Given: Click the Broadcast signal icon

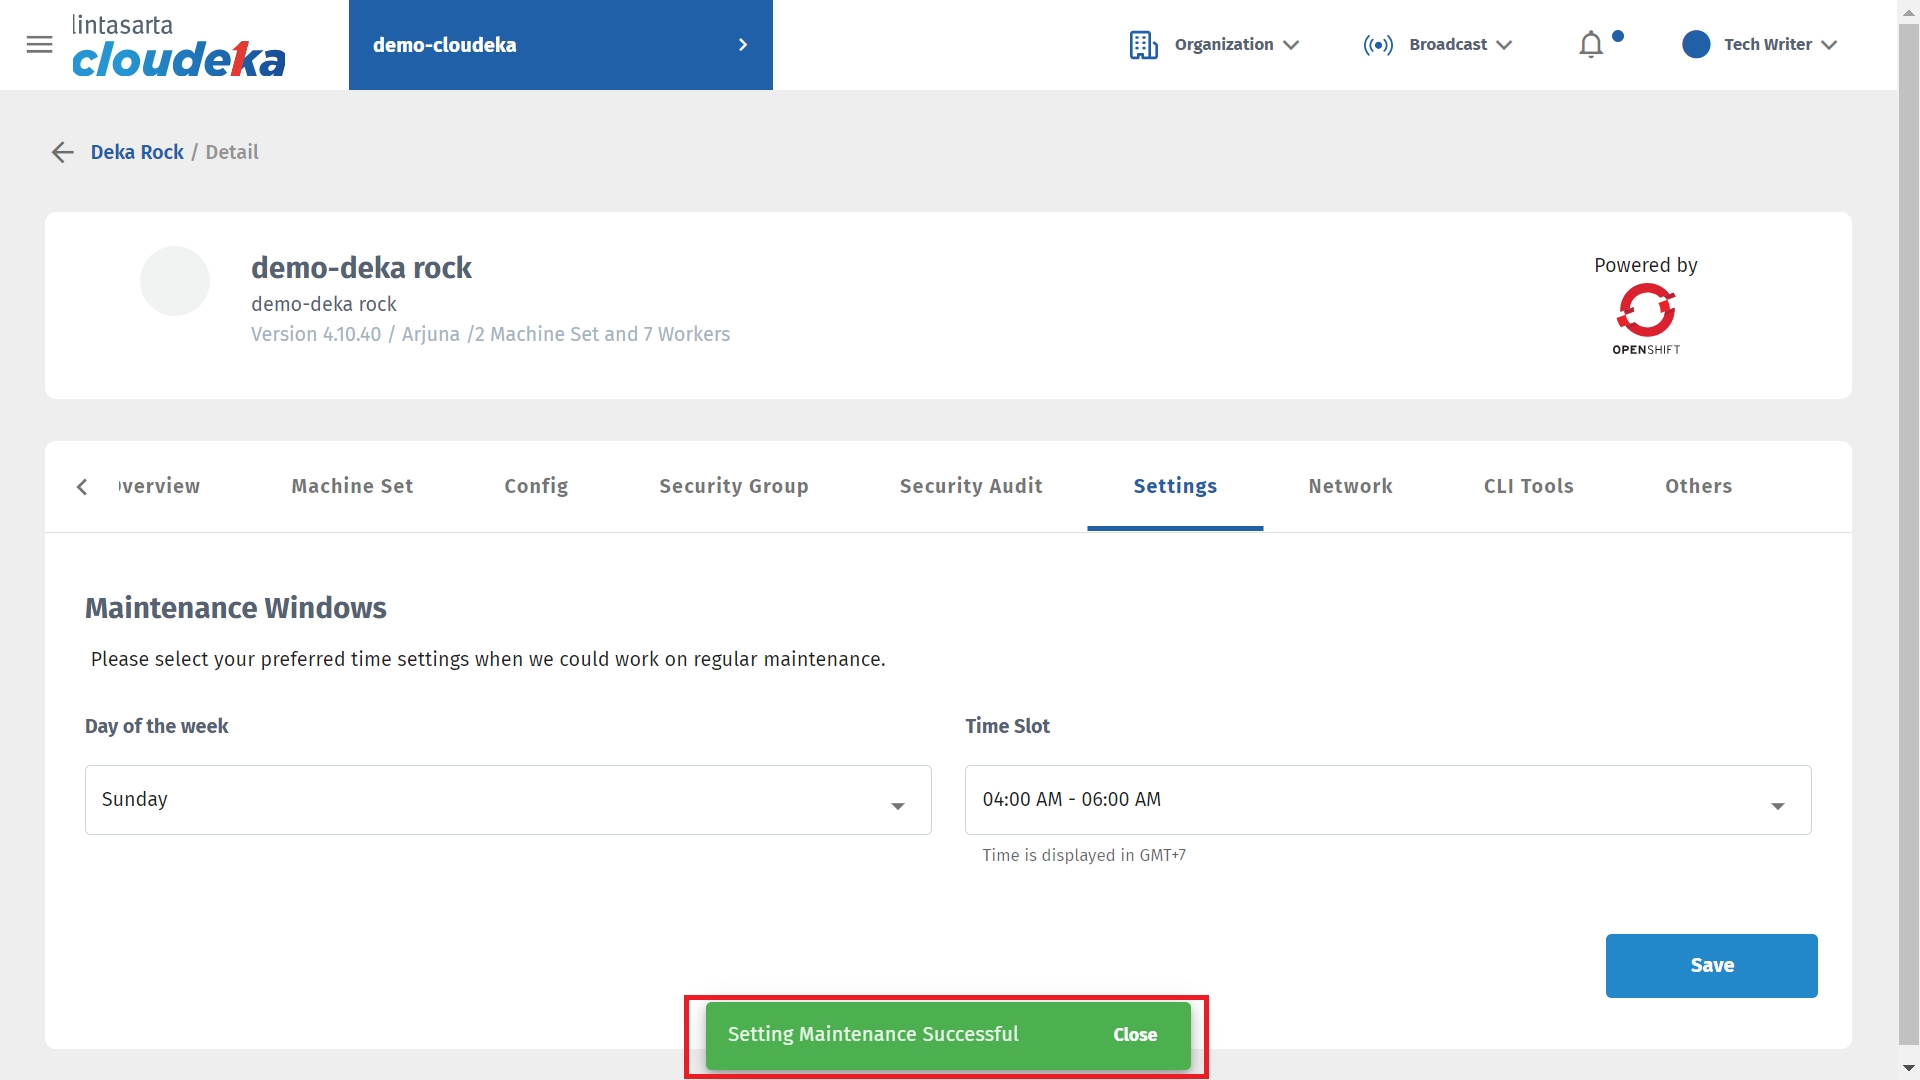Looking at the screenshot, I should tap(1377, 45).
